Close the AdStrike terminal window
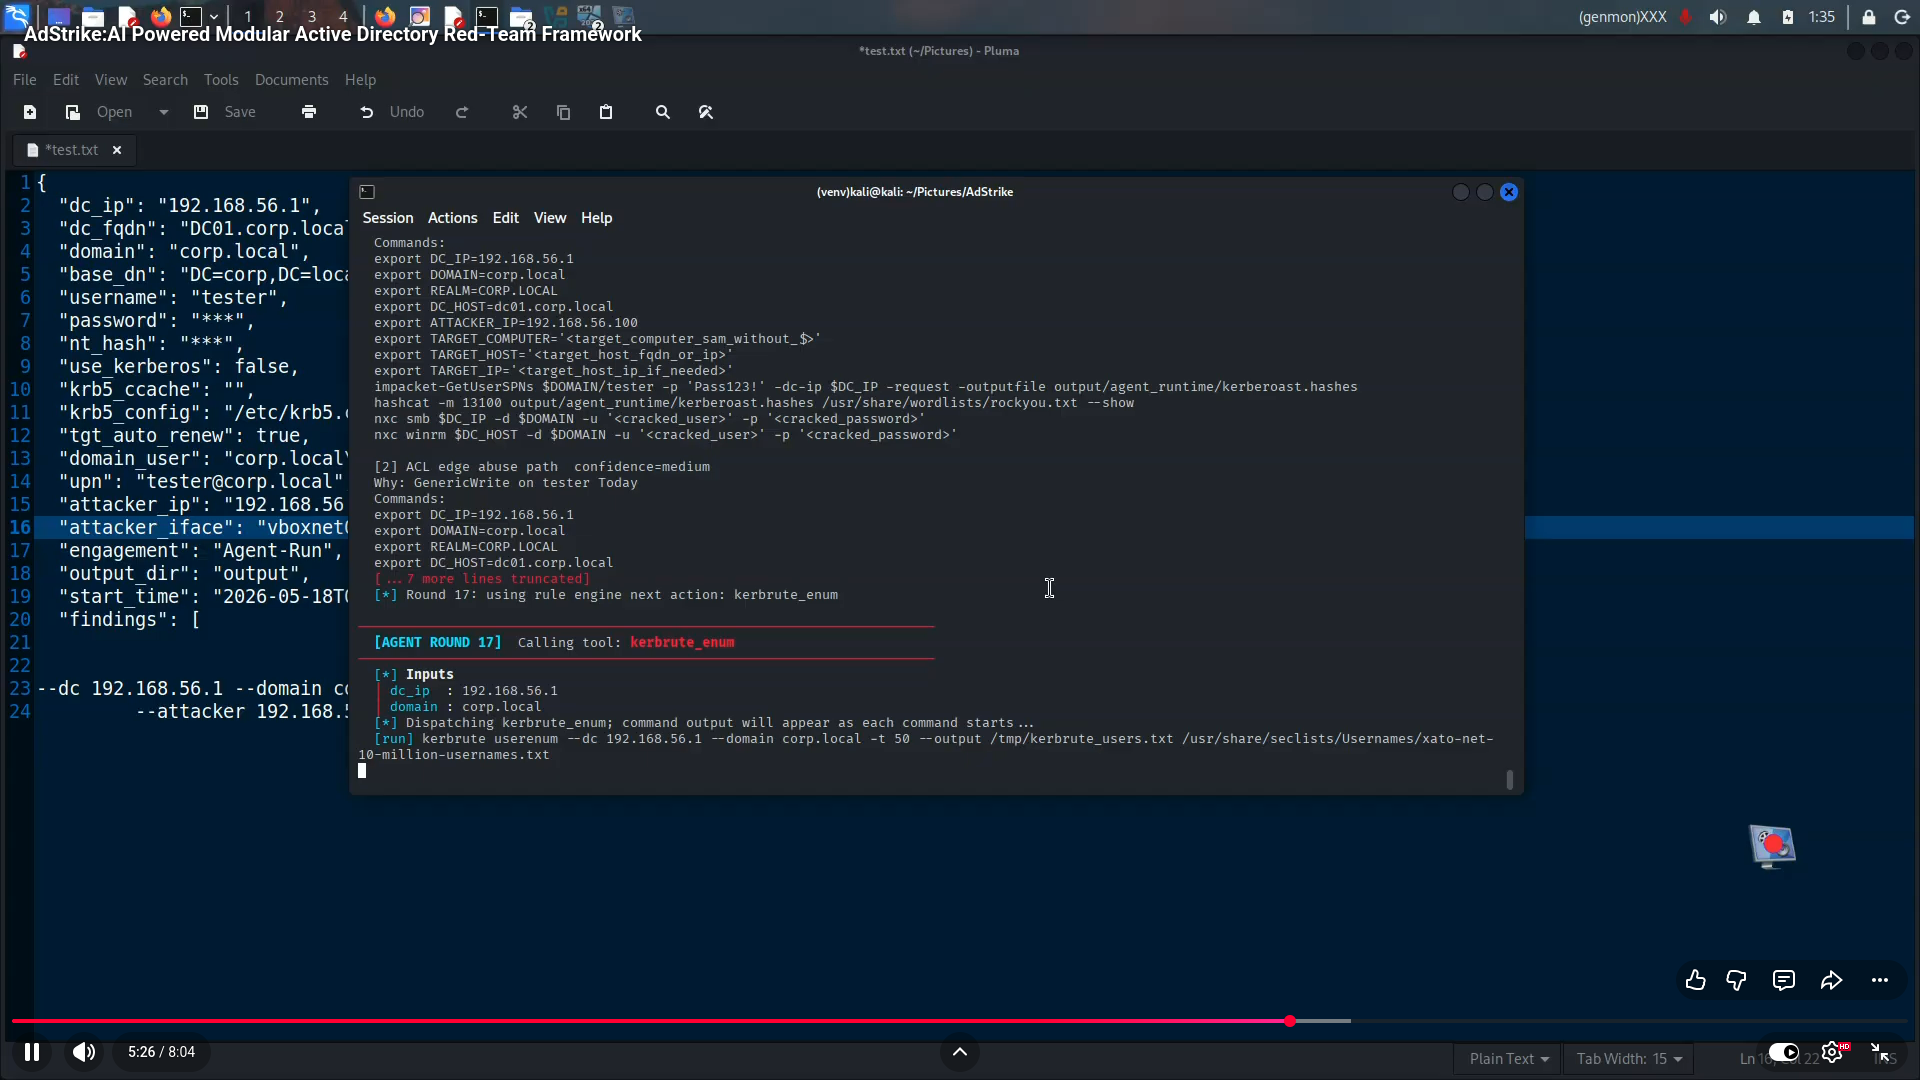 click(x=1509, y=192)
